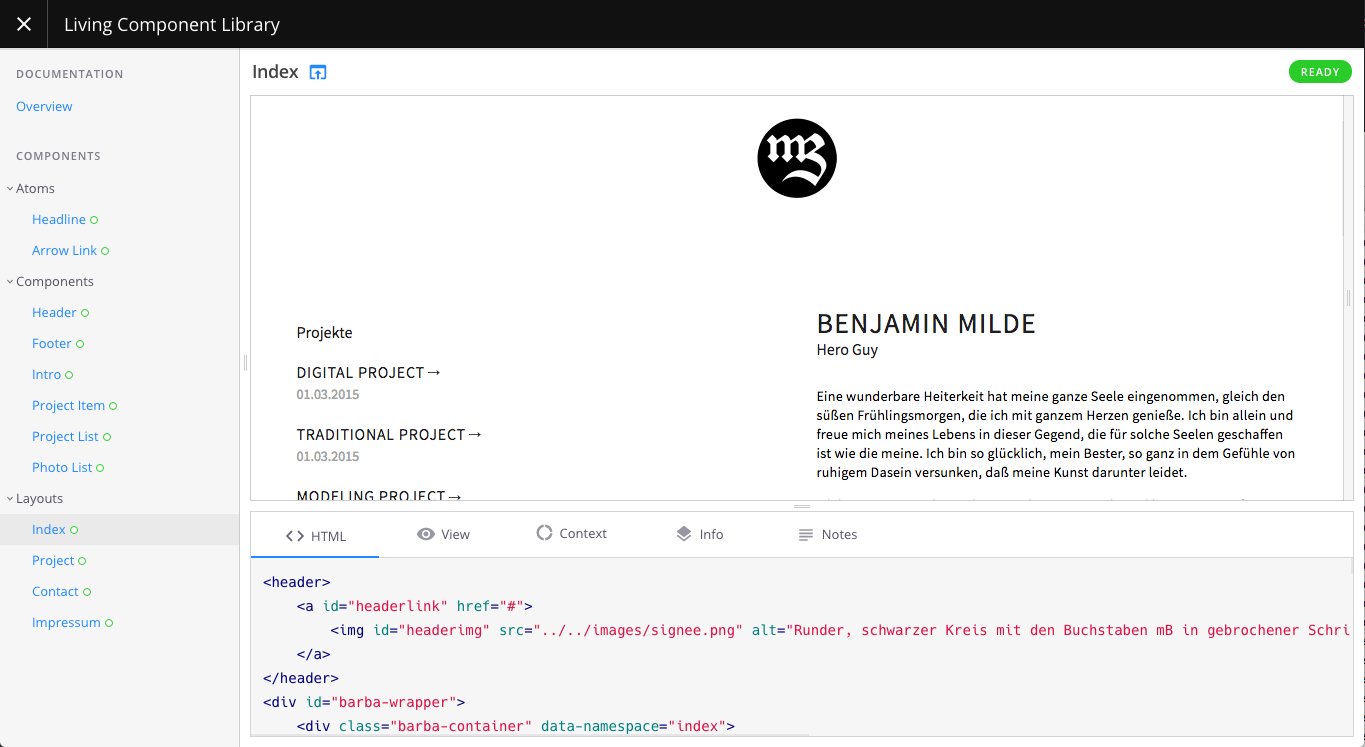The height and width of the screenshot is (747, 1365).
Task: Click the Context tab circle icon
Action: pyautogui.click(x=544, y=533)
